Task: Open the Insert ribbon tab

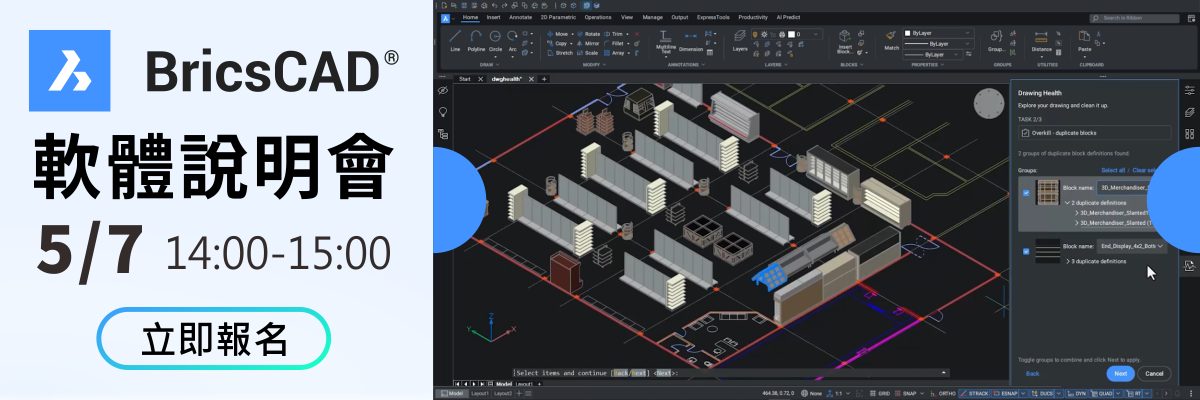Action: 493,17
